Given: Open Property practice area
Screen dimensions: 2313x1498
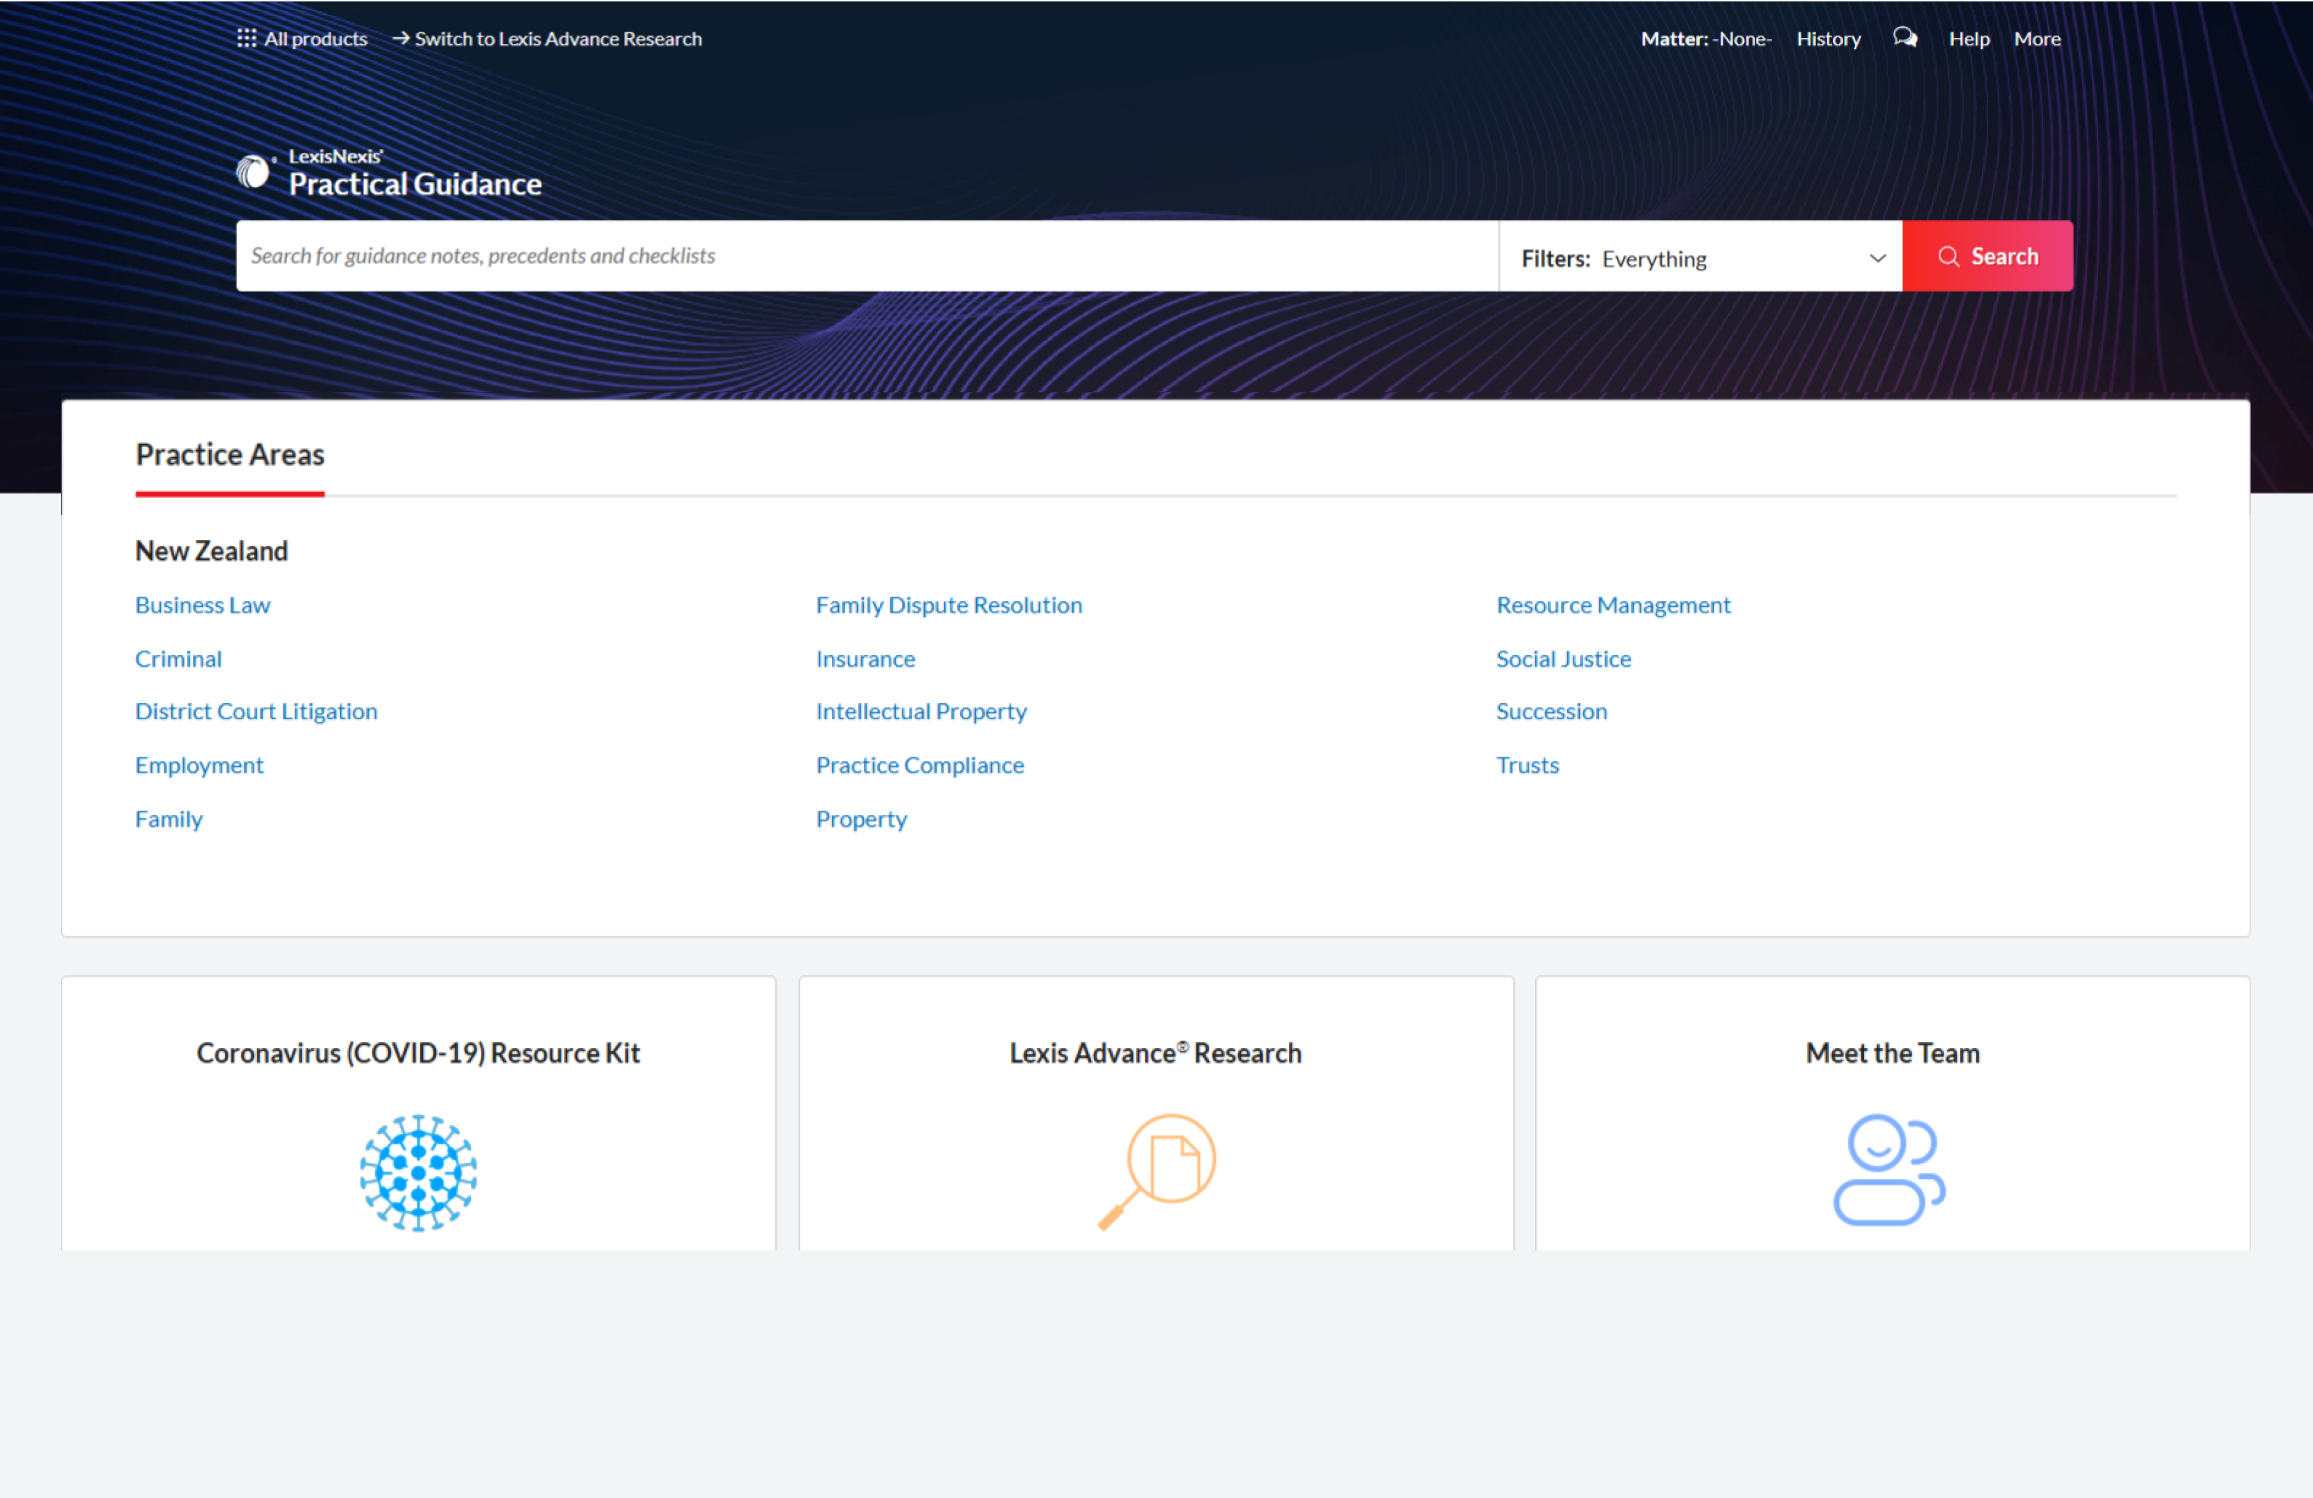Looking at the screenshot, I should click(x=861, y=819).
